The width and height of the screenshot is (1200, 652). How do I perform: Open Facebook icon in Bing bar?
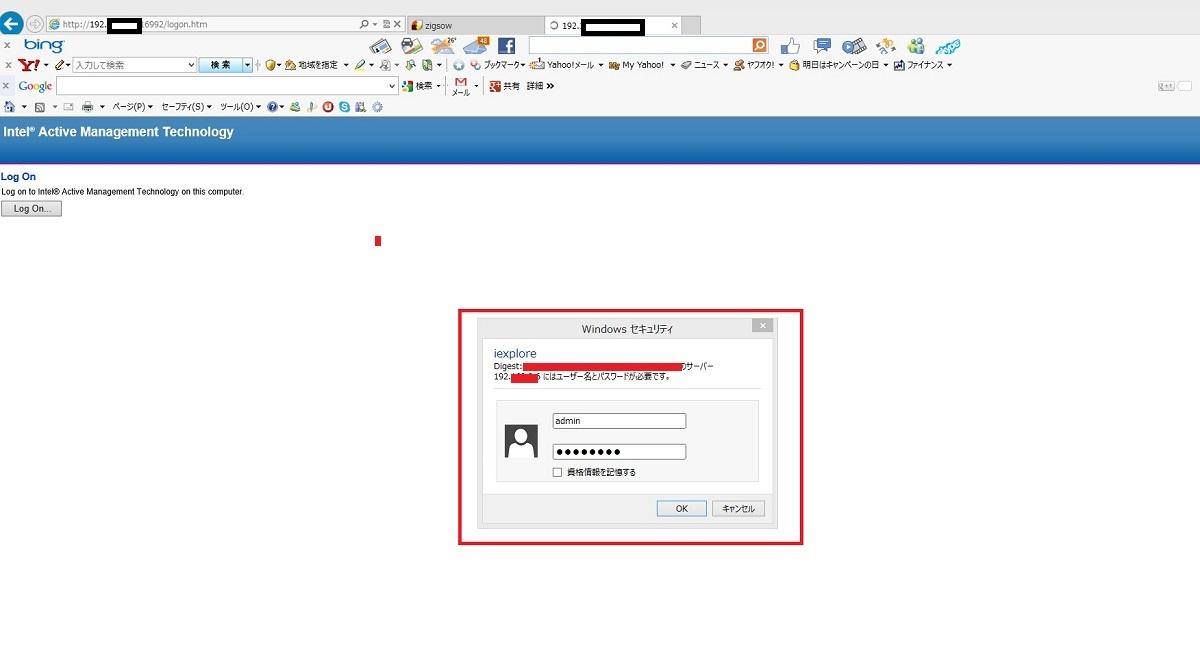(506, 46)
